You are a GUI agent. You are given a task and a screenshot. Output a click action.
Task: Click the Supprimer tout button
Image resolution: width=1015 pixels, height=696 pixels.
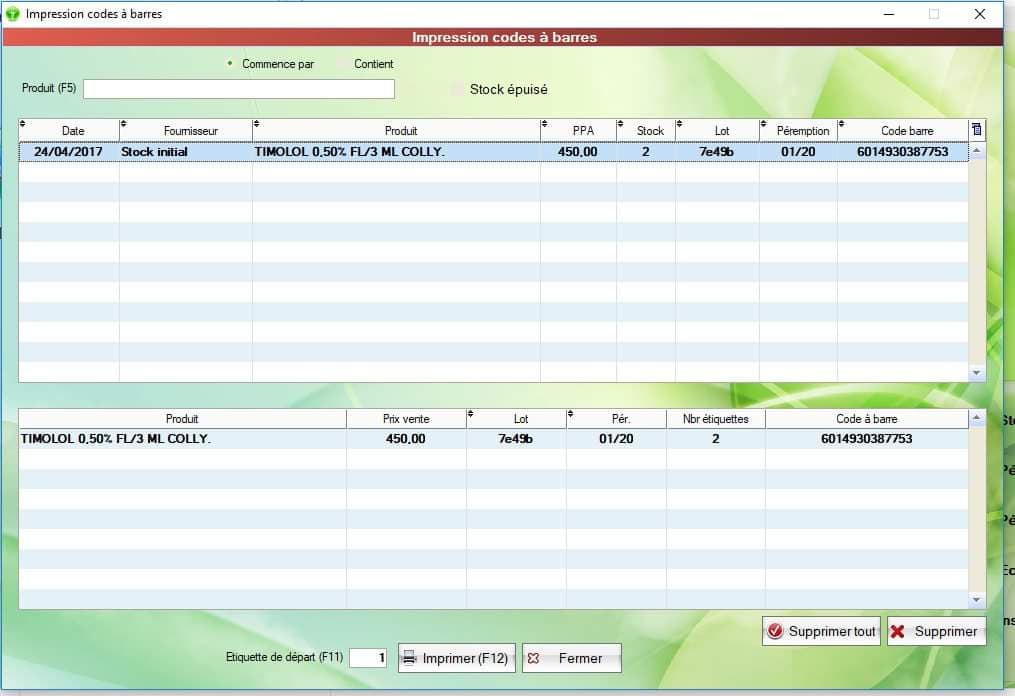pyautogui.click(x=821, y=631)
